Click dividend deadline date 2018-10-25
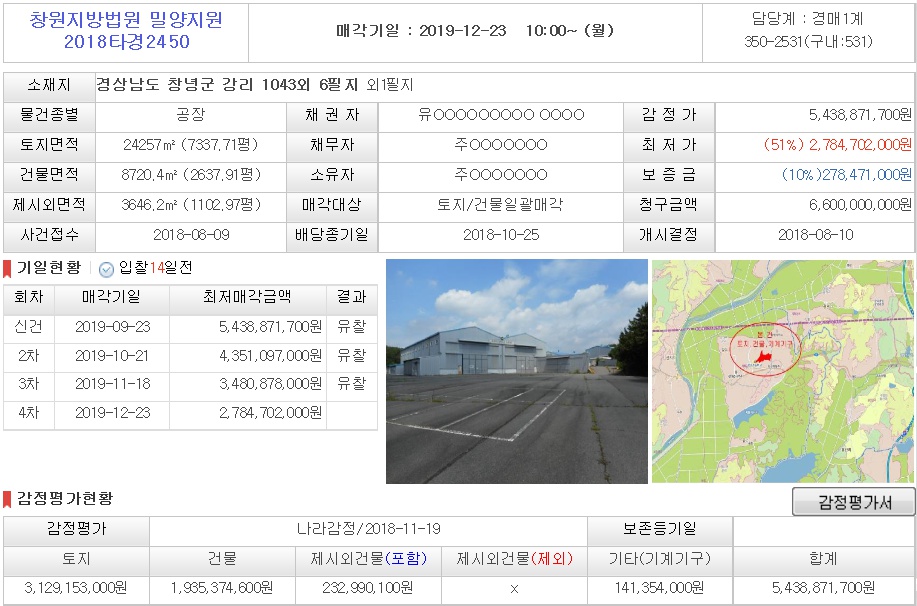917x606 pixels. click(501, 235)
